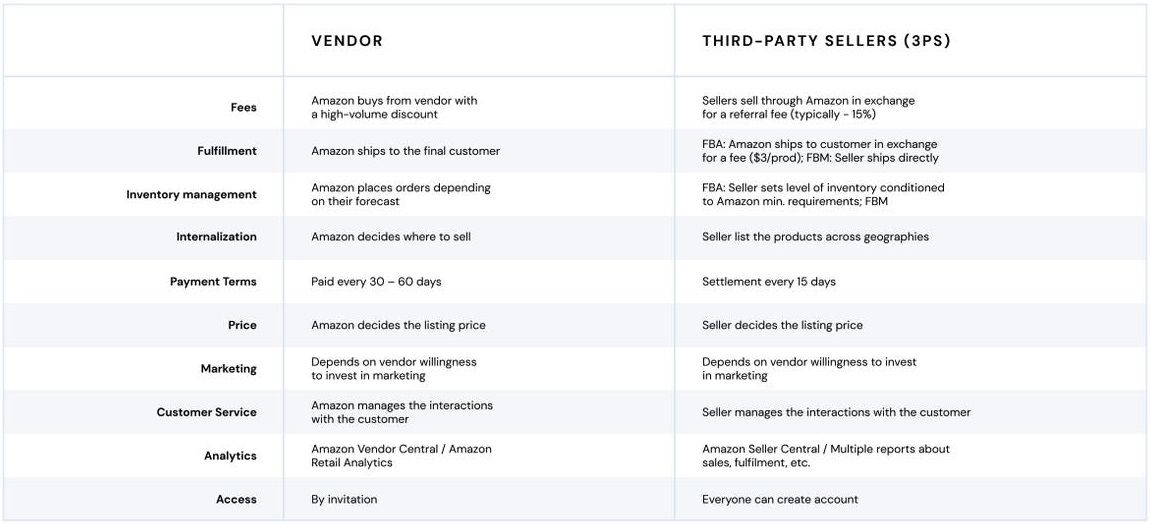Click the VENDOR column header
This screenshot has height=524, width=1151.
click(x=347, y=41)
